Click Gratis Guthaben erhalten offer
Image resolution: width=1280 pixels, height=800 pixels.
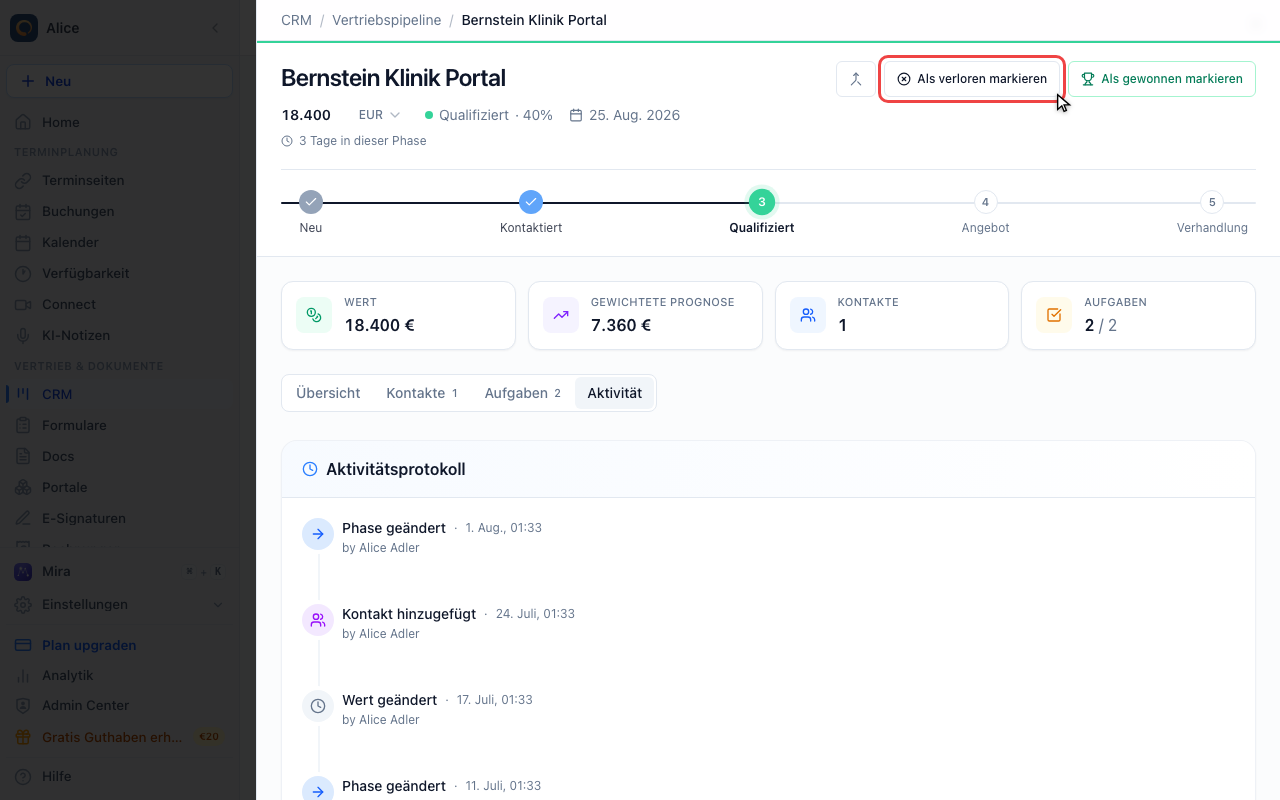pyautogui.click(x=119, y=737)
